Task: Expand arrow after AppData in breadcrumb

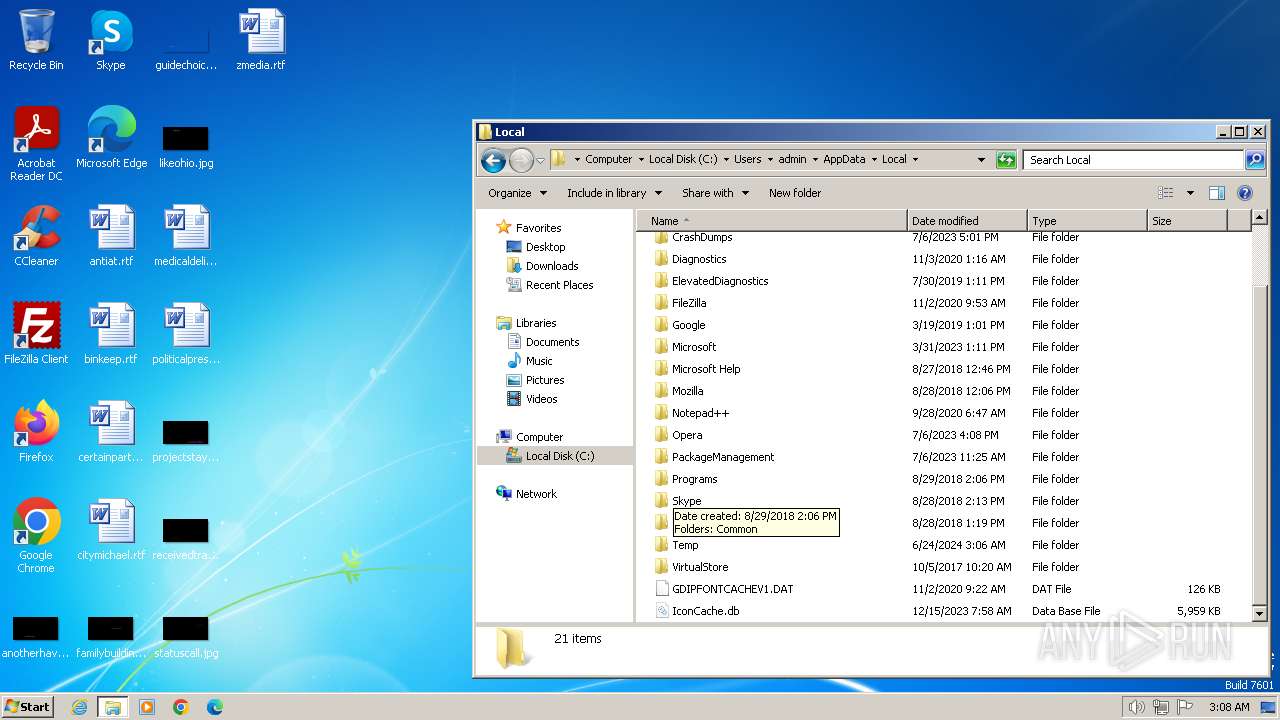Action: (873, 160)
